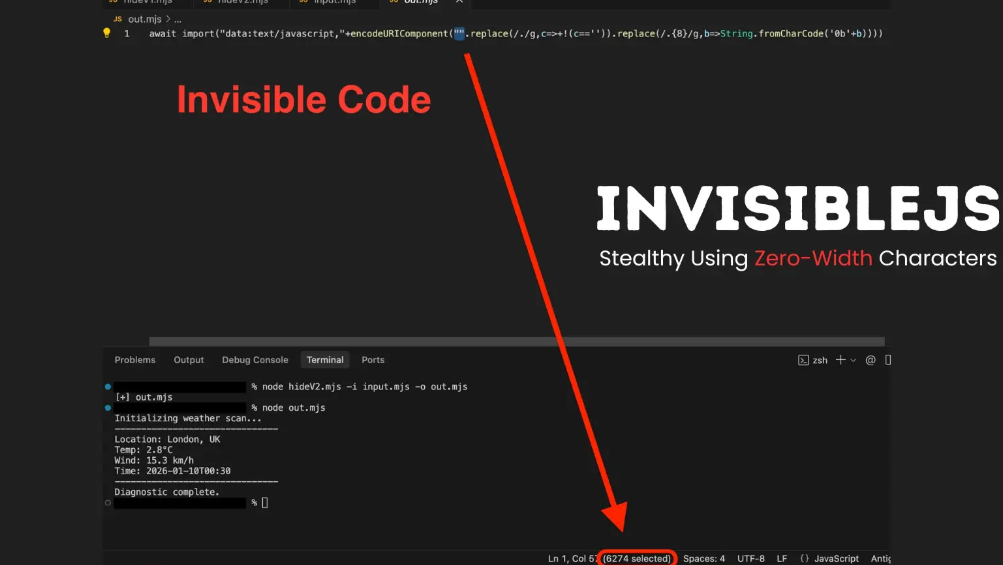Click the gray circle marker at empty prompt
The width and height of the screenshot is (1003, 565).
108,503
